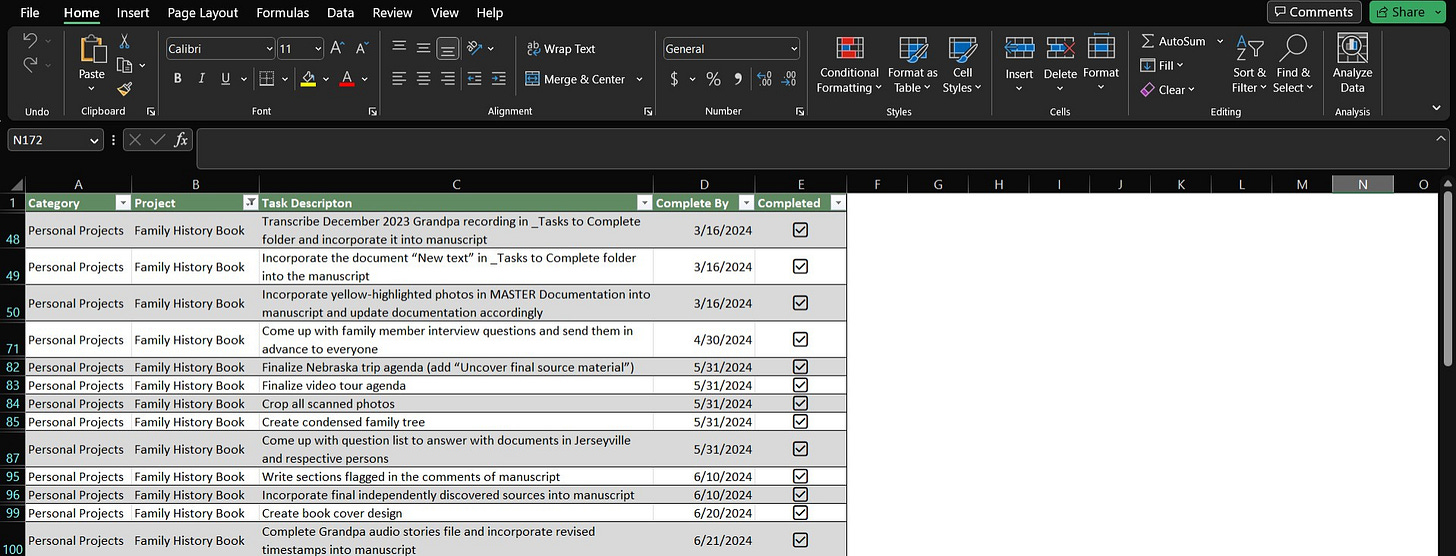Uncheck Completed box for yellow-highlighted photos task

point(800,303)
